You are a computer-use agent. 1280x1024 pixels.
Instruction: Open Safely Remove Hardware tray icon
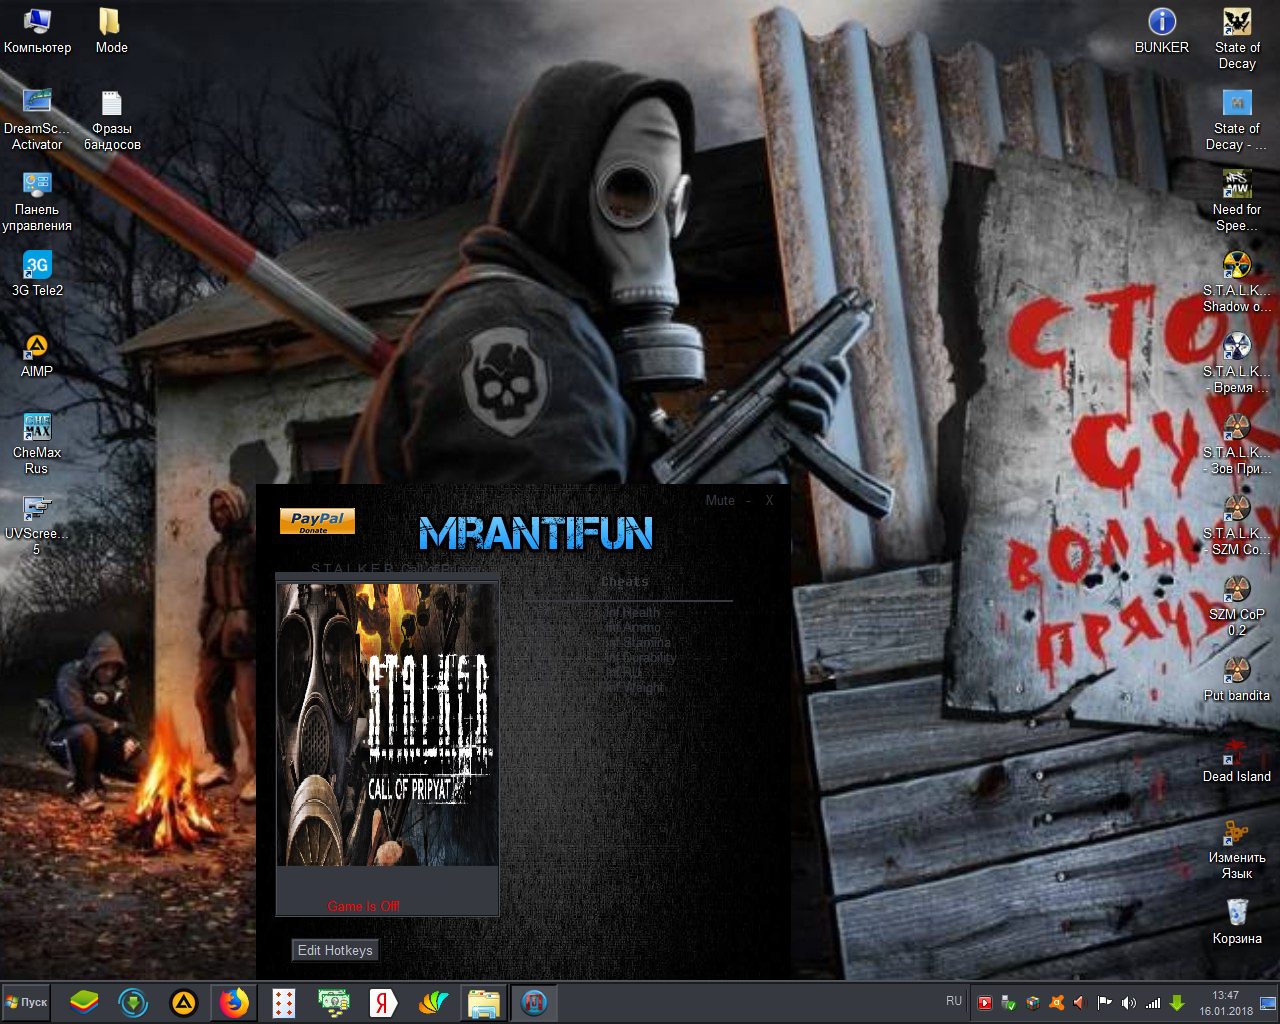(1009, 1003)
